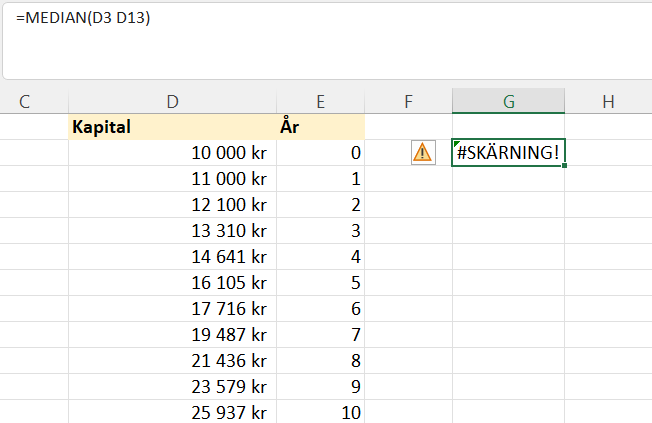Select column G header
The image size is (652, 423).
point(508,101)
